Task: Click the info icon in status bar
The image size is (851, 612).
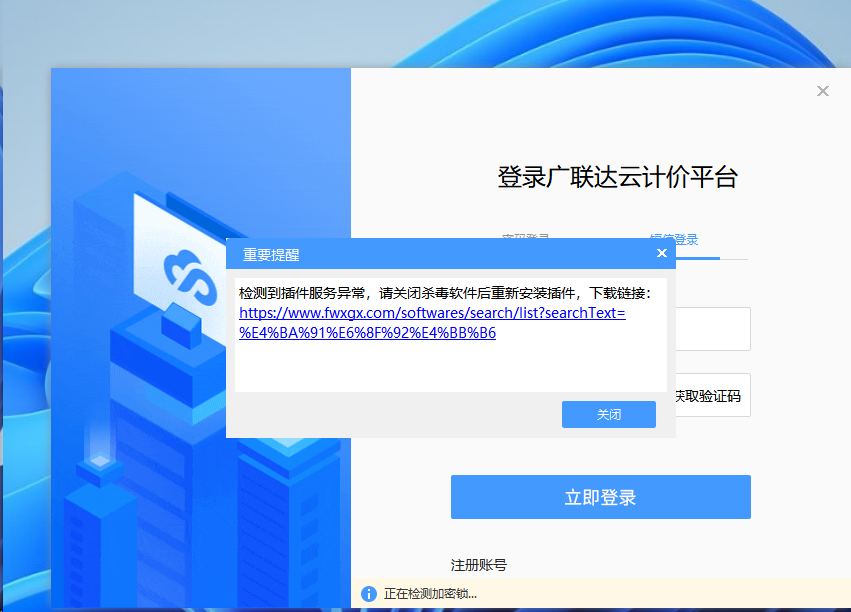Action: [369, 594]
